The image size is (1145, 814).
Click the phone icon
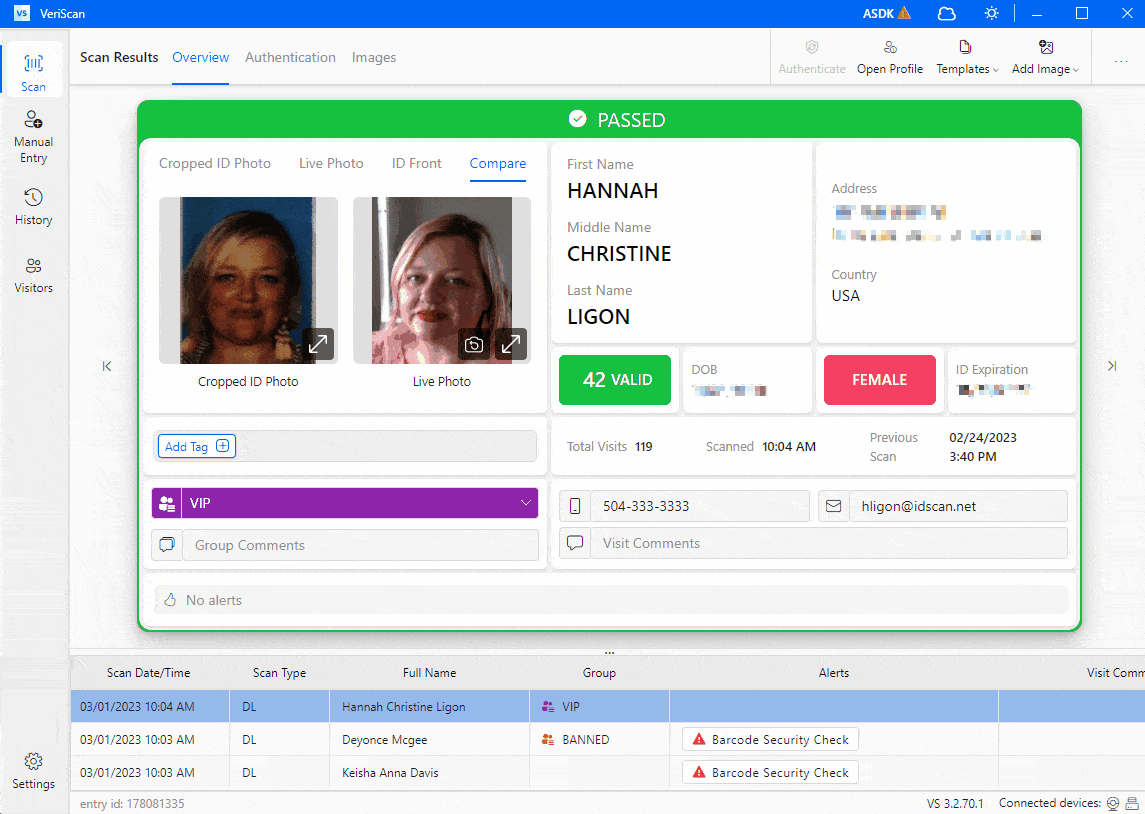coord(575,506)
